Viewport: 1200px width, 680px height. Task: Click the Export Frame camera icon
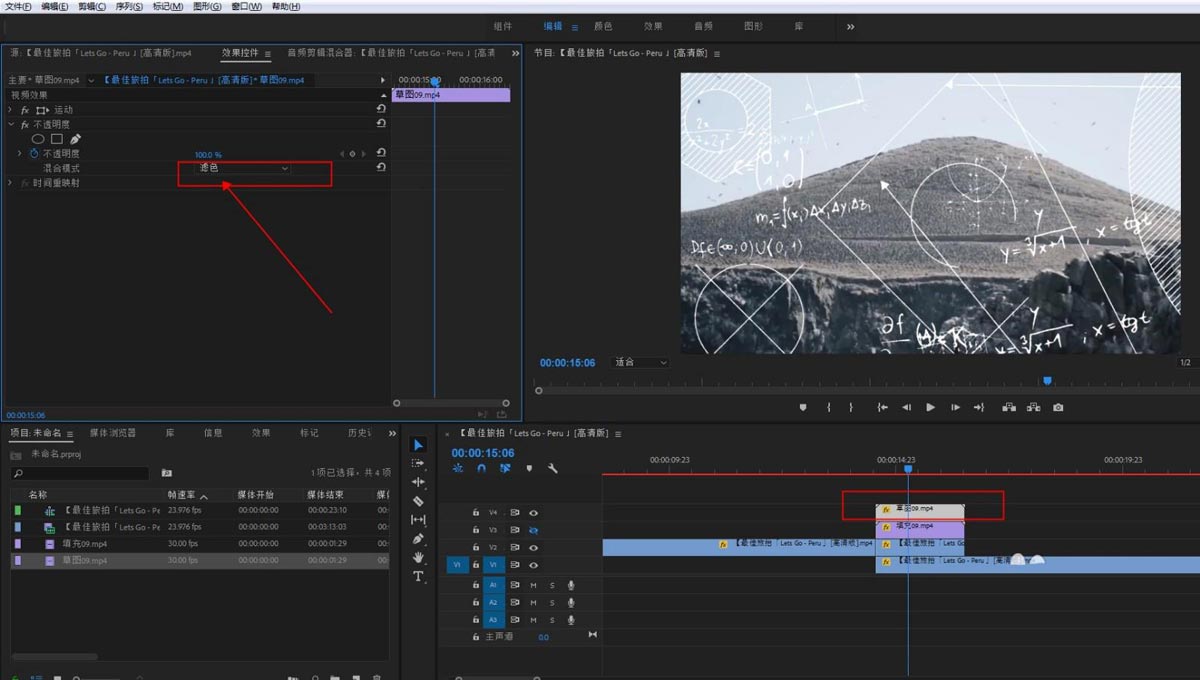pos(1058,407)
